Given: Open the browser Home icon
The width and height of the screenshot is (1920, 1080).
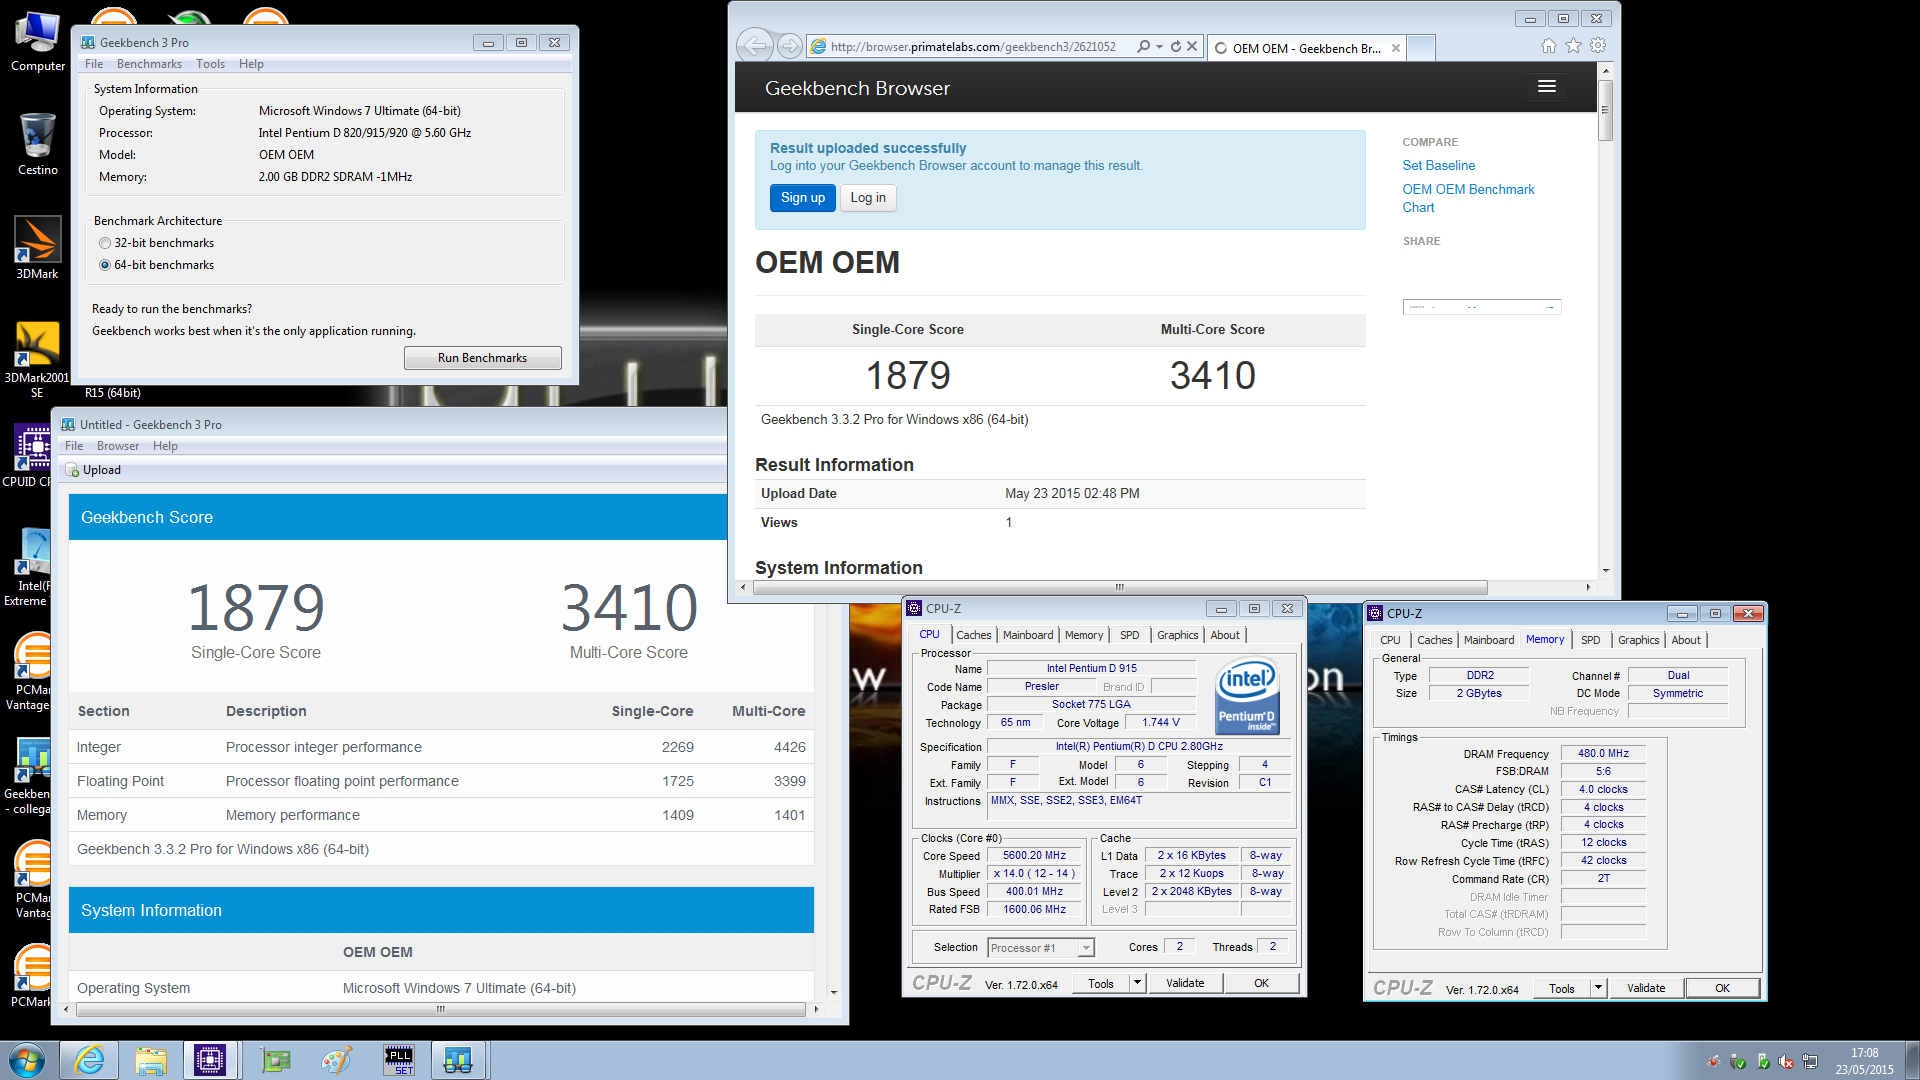Looking at the screenshot, I should tap(1548, 46).
